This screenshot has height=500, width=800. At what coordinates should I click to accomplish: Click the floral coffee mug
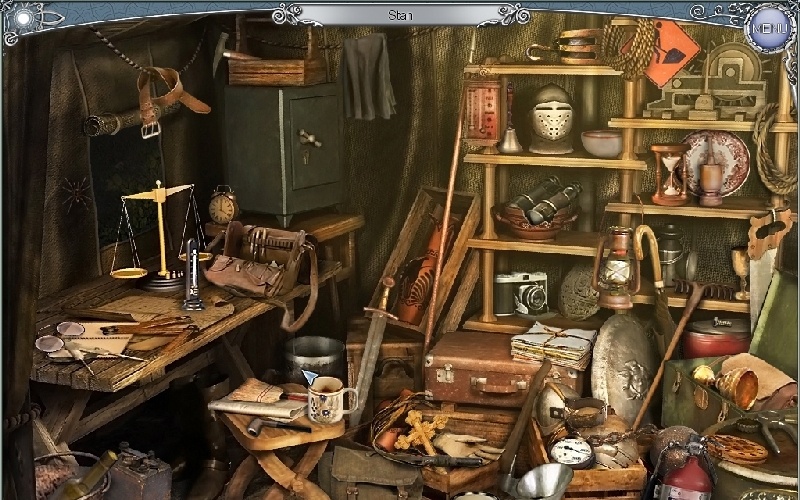331,400
